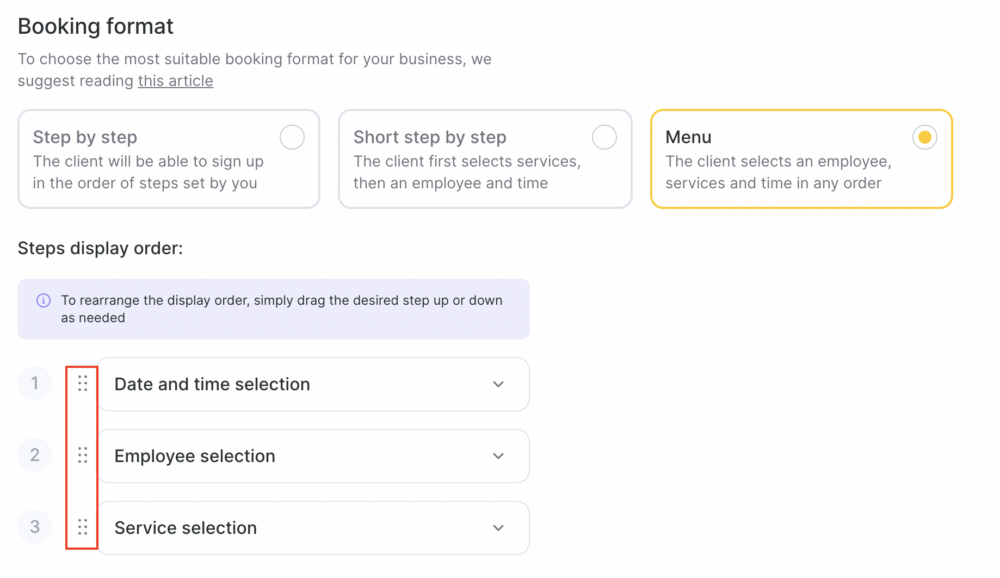Choose the Menu booking format card

tap(802, 159)
